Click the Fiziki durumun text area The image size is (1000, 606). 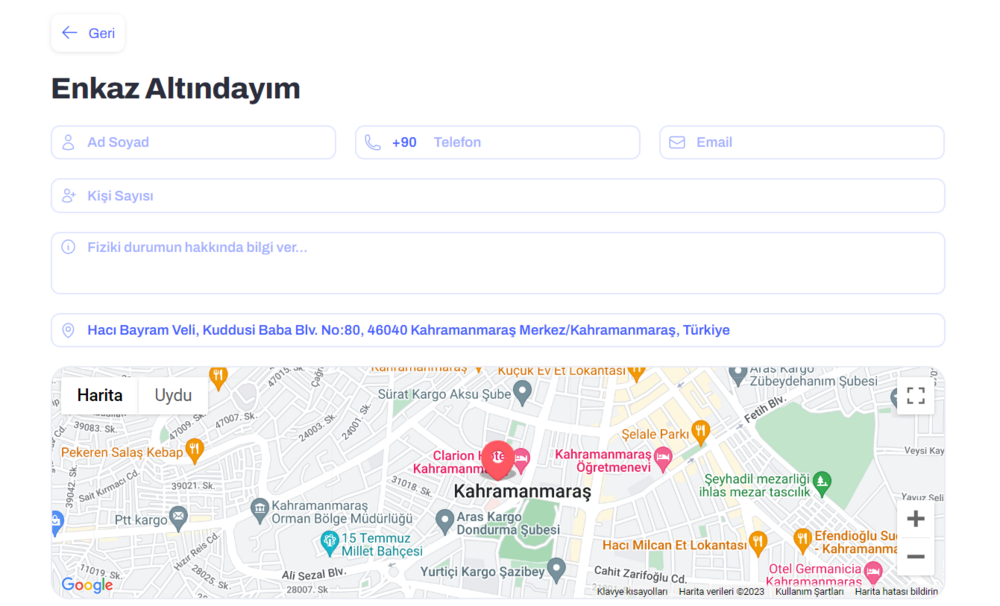click(498, 263)
